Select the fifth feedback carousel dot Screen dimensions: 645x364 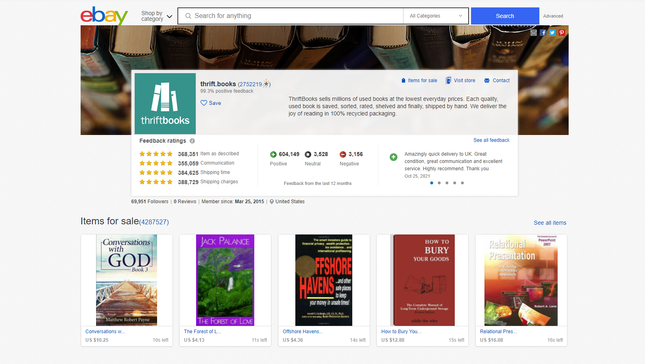[462, 183]
